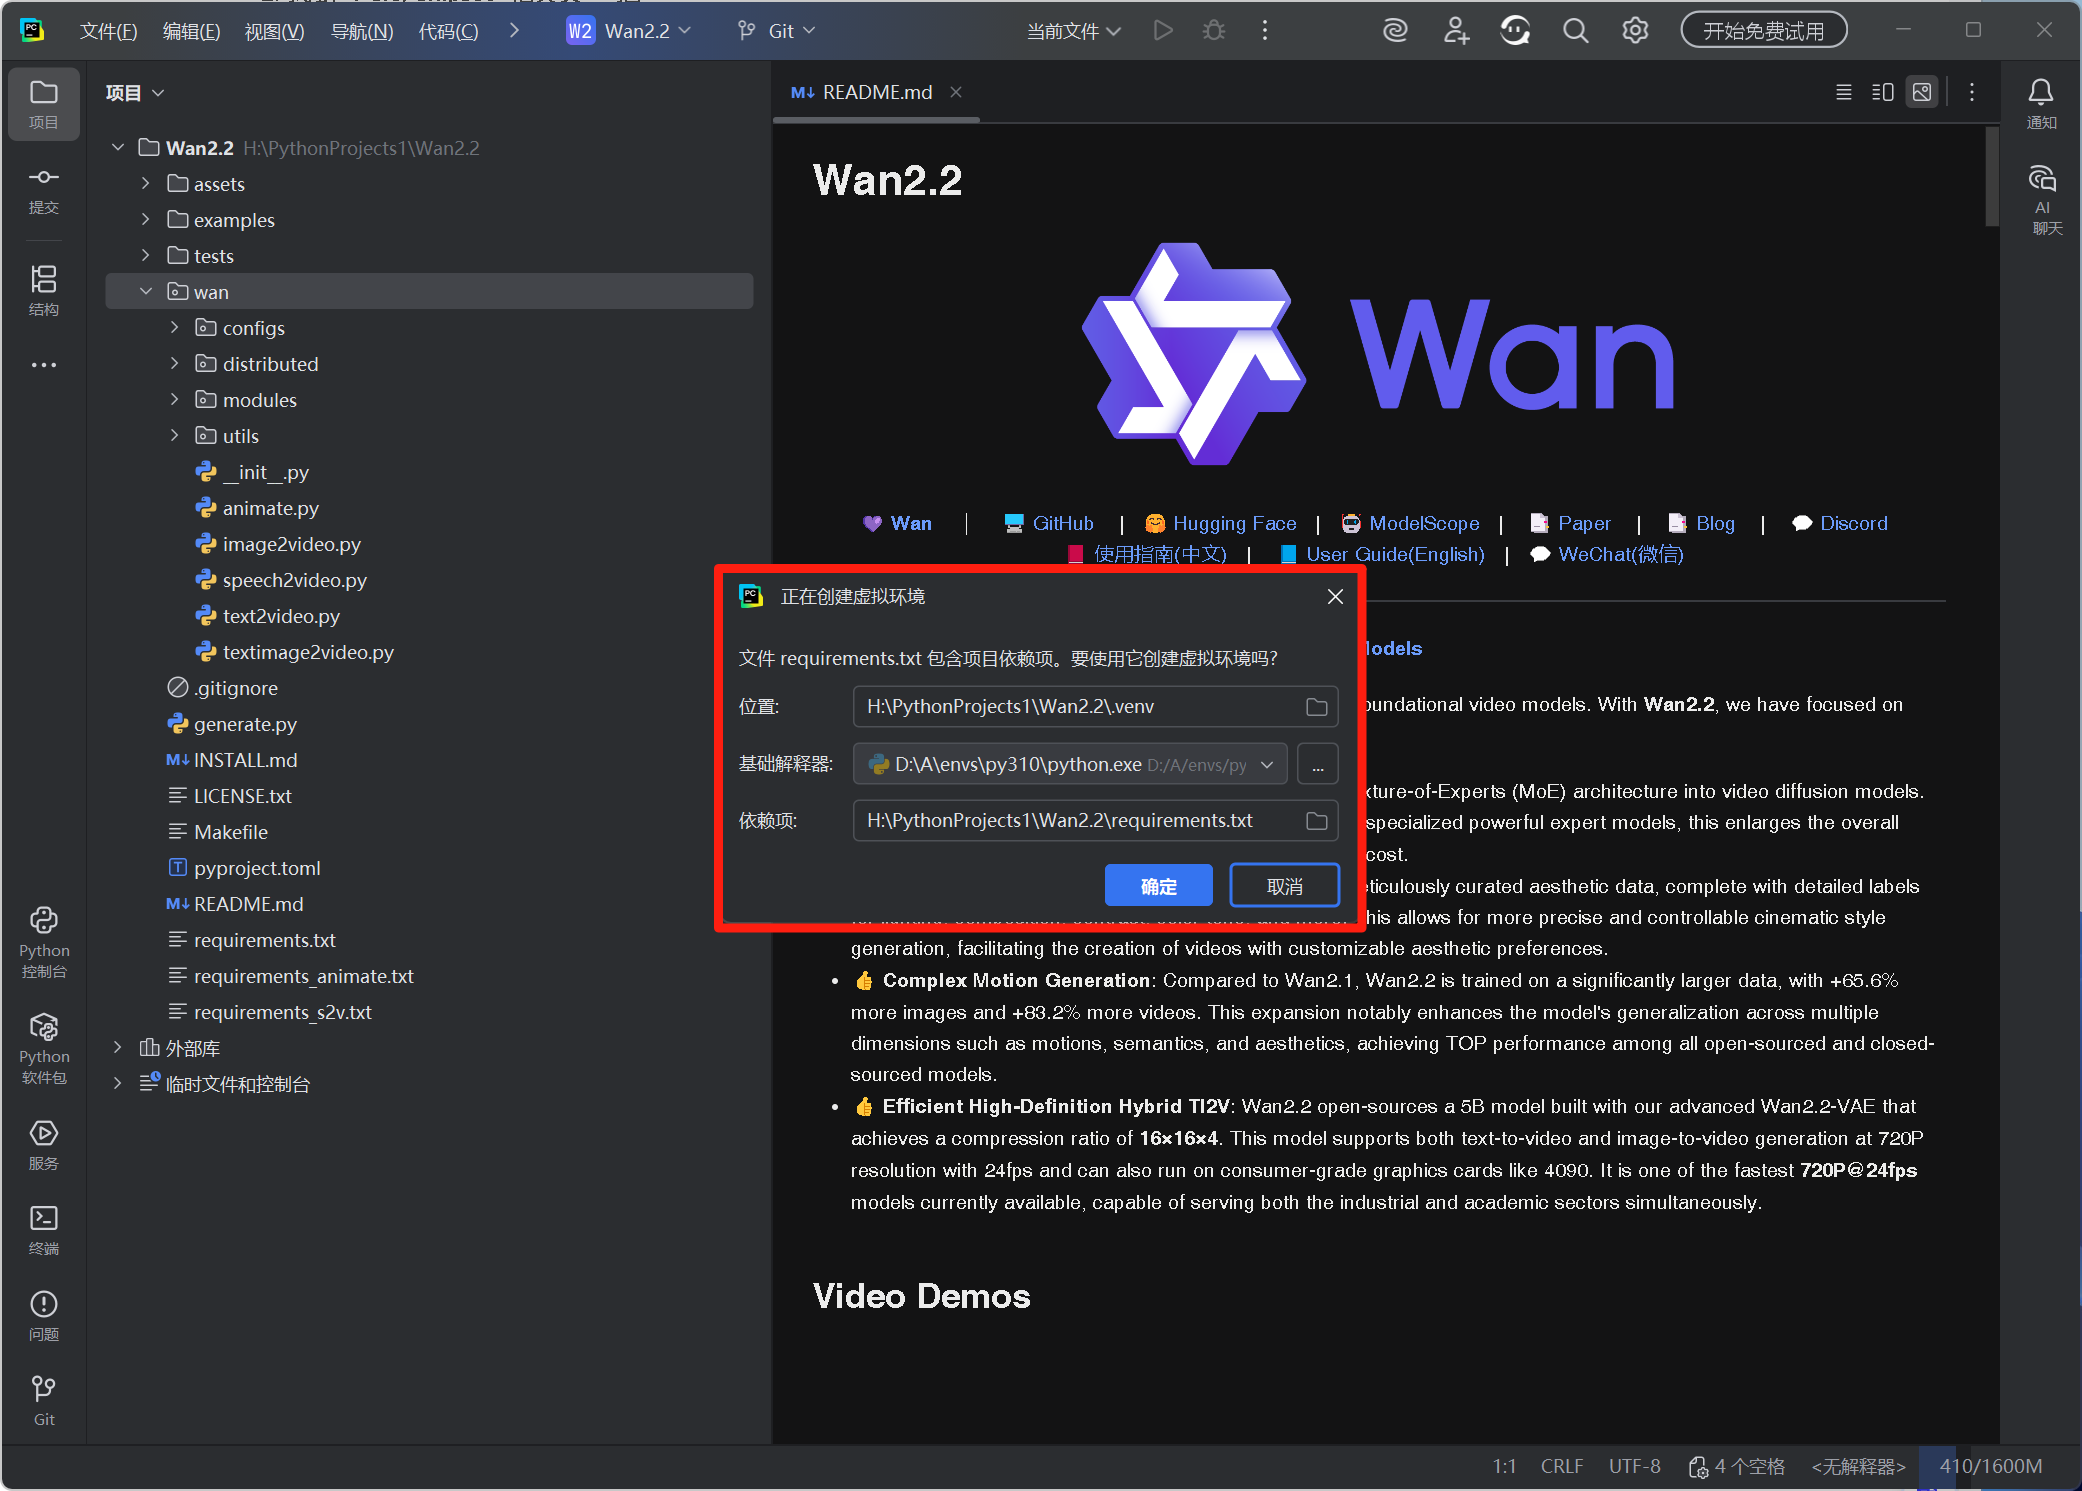Open the Git tool window in sidebar

tap(44, 1400)
